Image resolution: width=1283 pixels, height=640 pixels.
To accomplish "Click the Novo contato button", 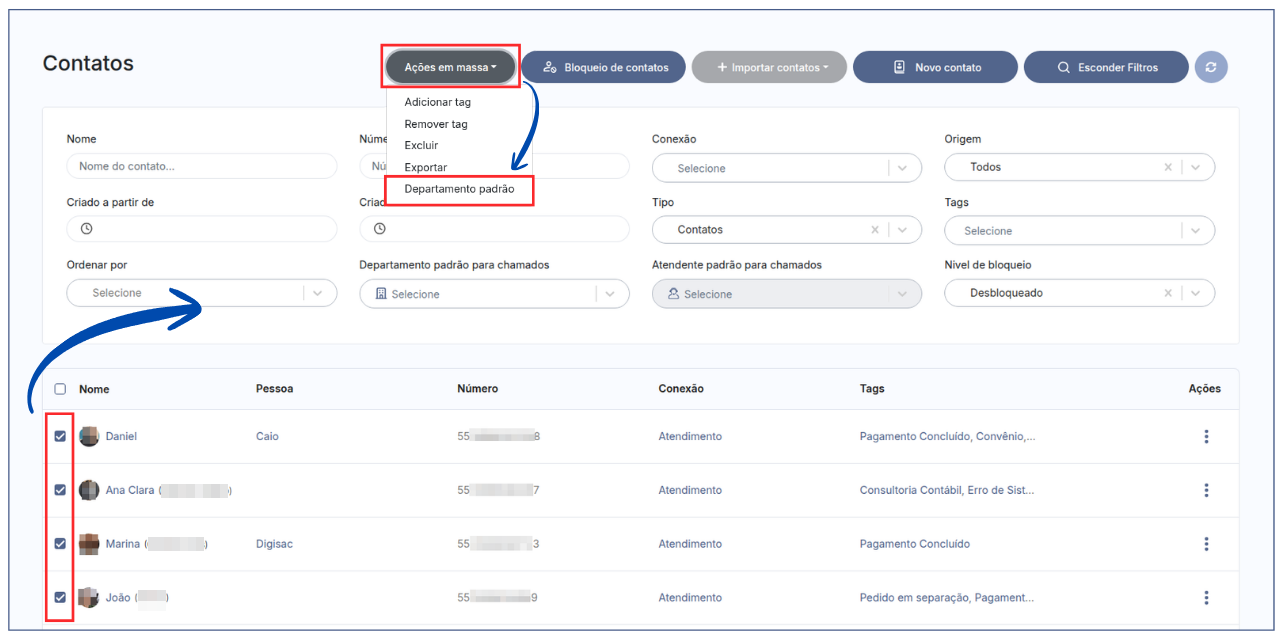I will tap(935, 67).
